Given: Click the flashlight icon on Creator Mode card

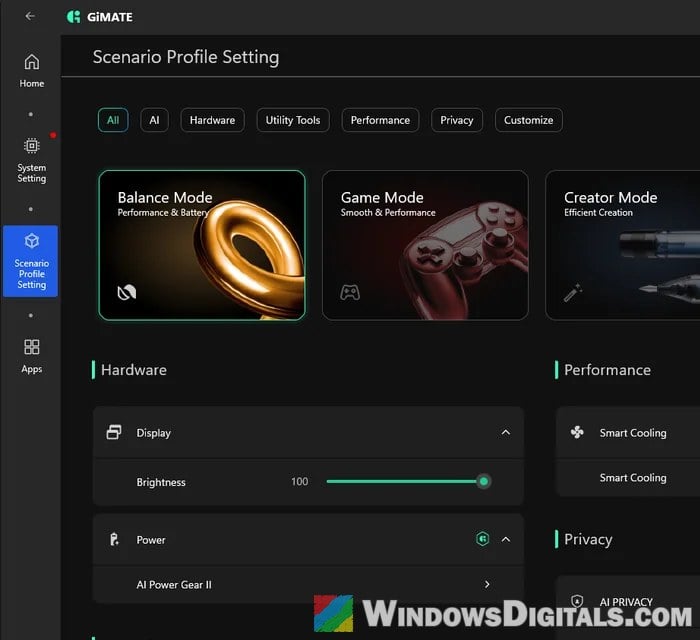Looking at the screenshot, I should coord(573,292).
